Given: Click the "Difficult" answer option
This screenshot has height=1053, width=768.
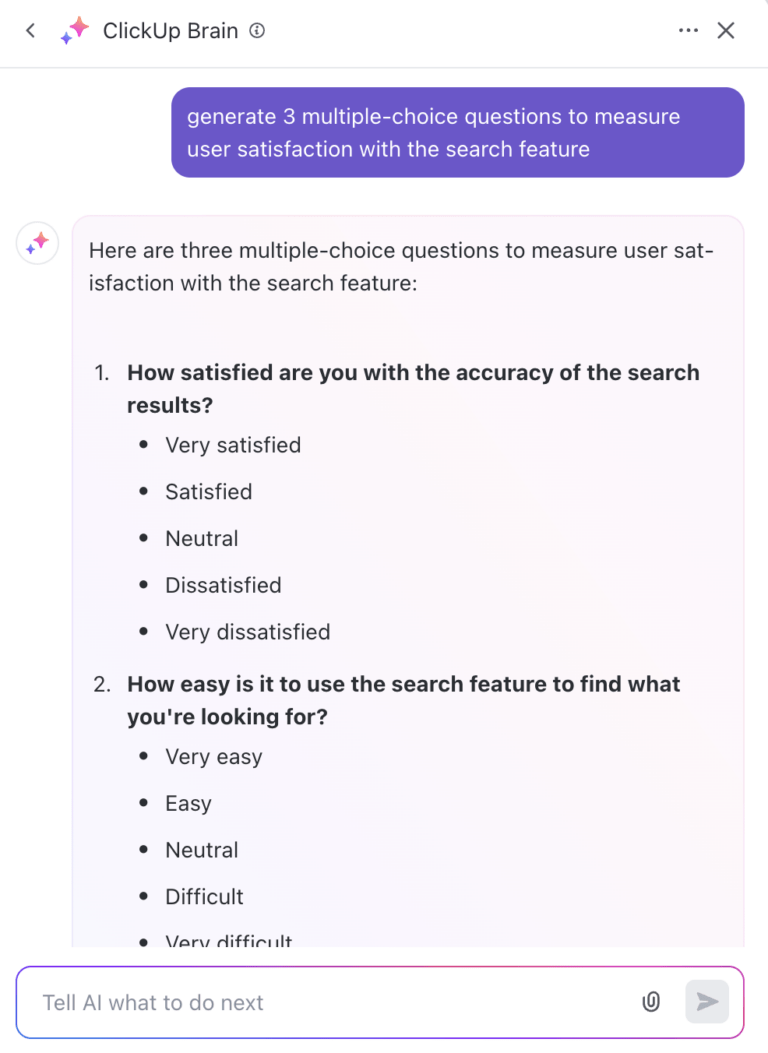Looking at the screenshot, I should (204, 897).
